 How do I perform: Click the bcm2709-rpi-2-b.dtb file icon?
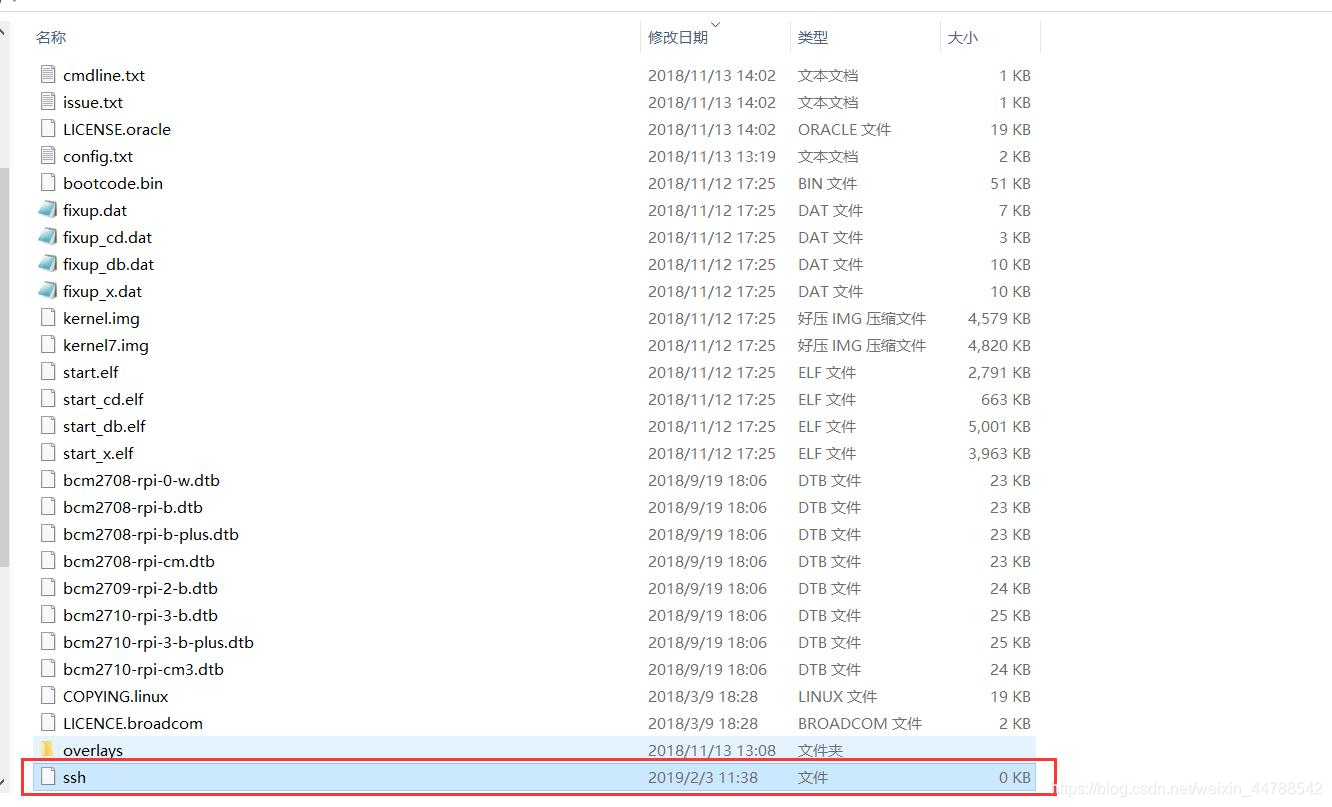pyautogui.click(x=48, y=587)
